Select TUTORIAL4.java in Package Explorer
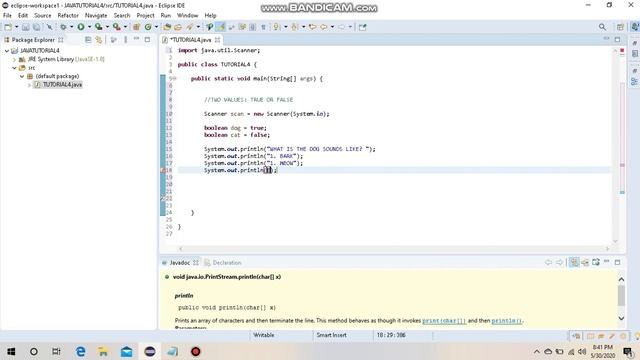The height and width of the screenshot is (360, 640). [x=59, y=85]
